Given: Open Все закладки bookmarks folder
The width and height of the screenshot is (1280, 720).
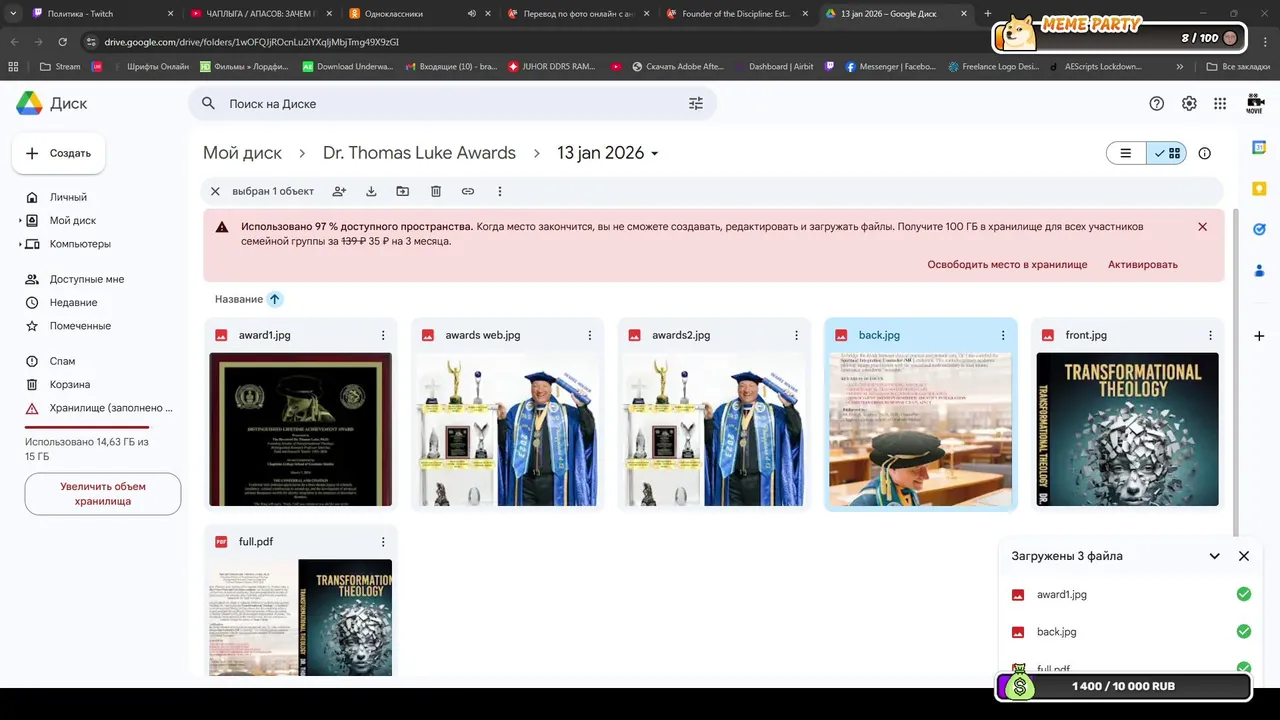Looking at the screenshot, I should (1236, 67).
